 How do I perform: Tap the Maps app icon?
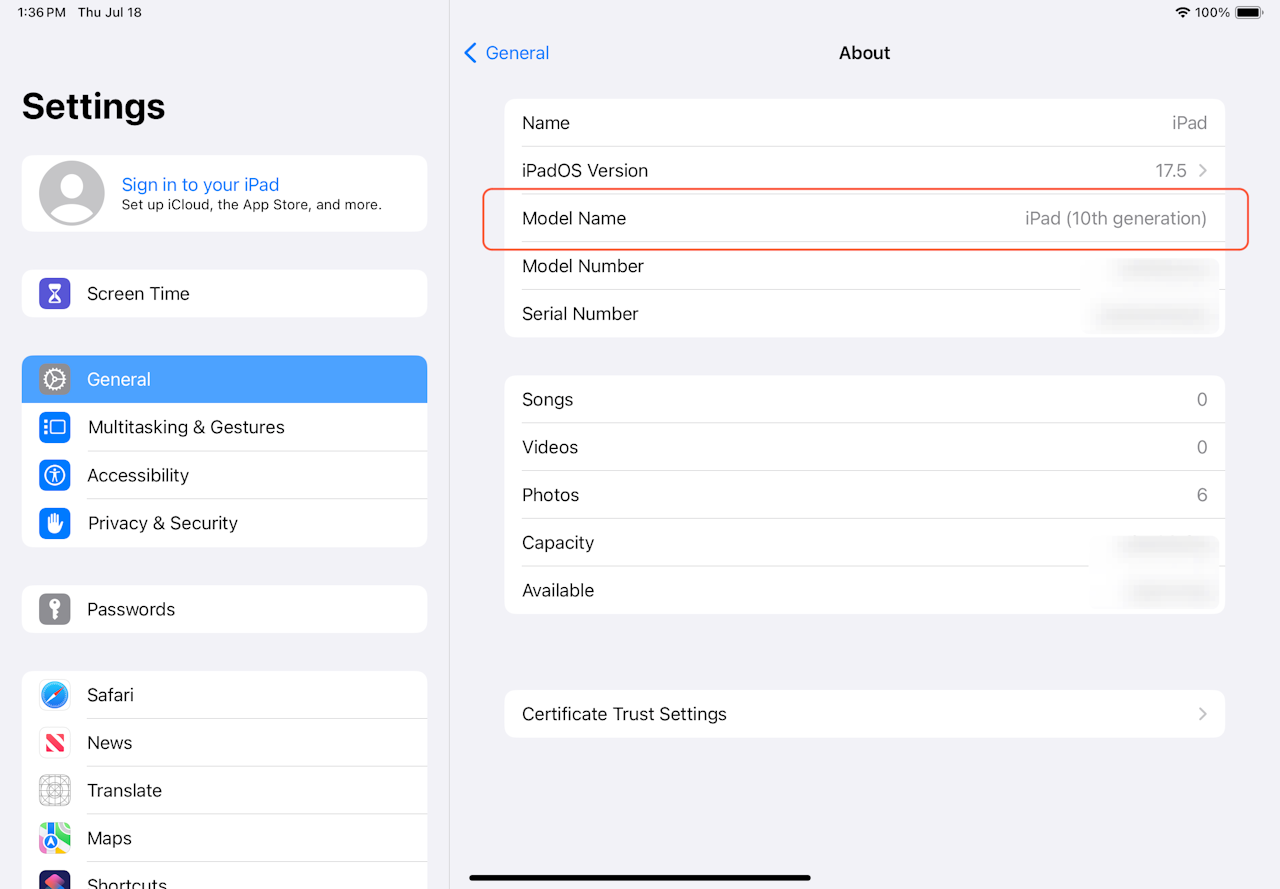(x=55, y=838)
